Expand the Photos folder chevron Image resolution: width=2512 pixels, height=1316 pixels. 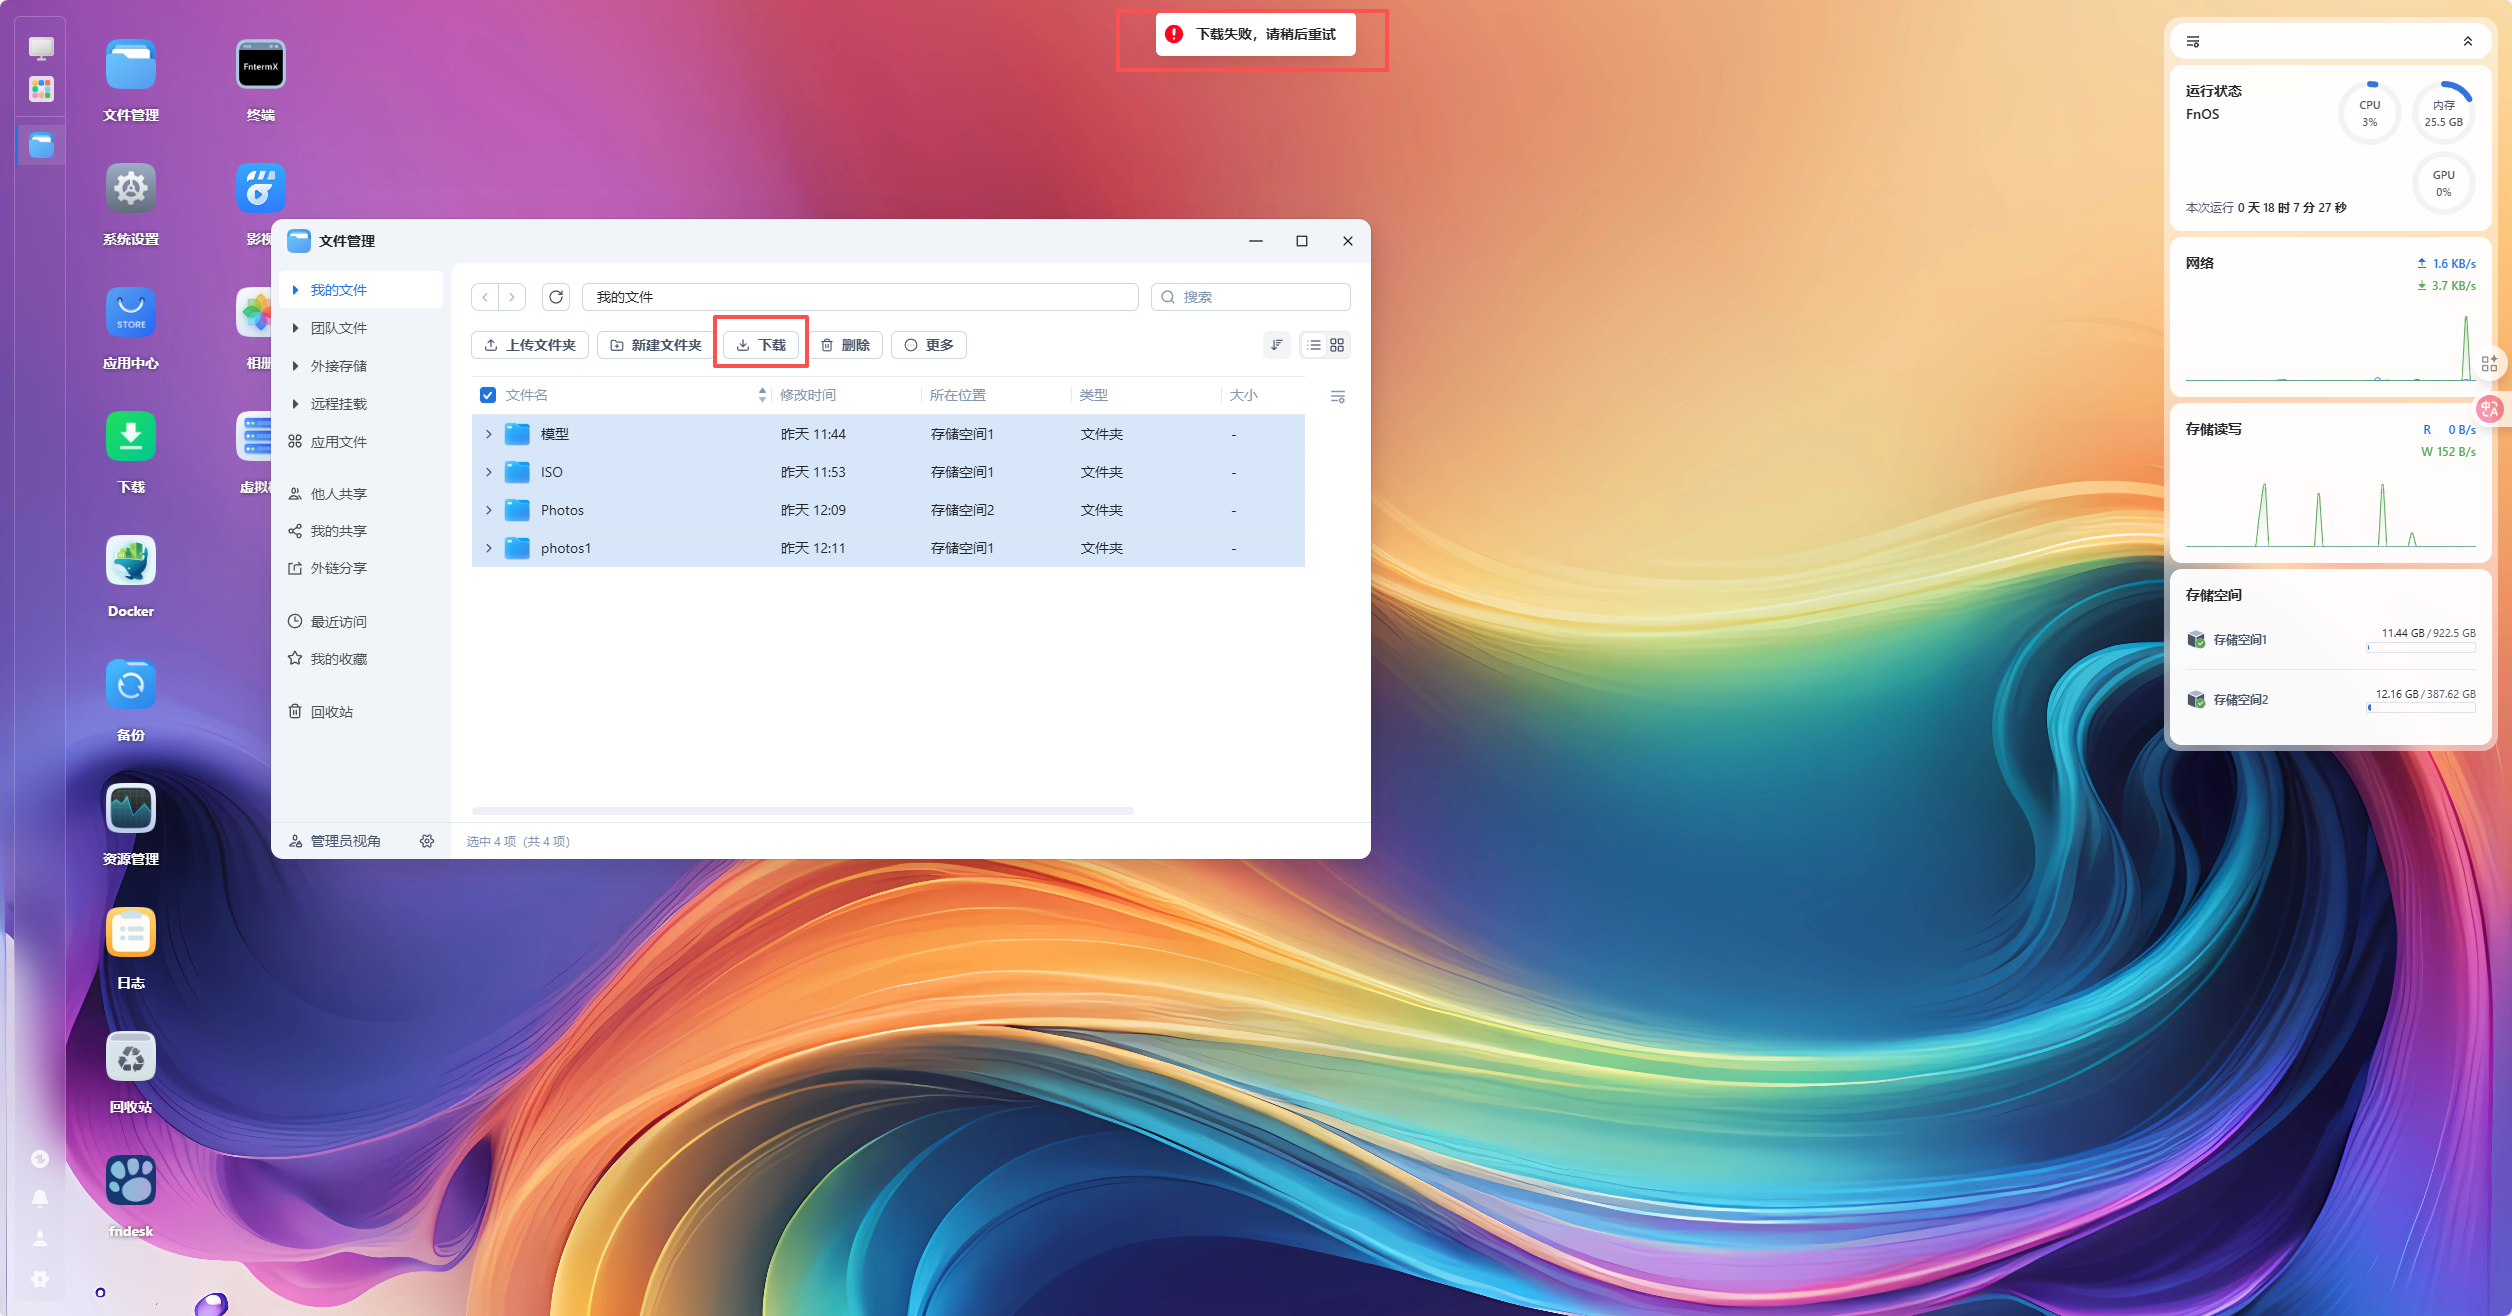click(489, 510)
